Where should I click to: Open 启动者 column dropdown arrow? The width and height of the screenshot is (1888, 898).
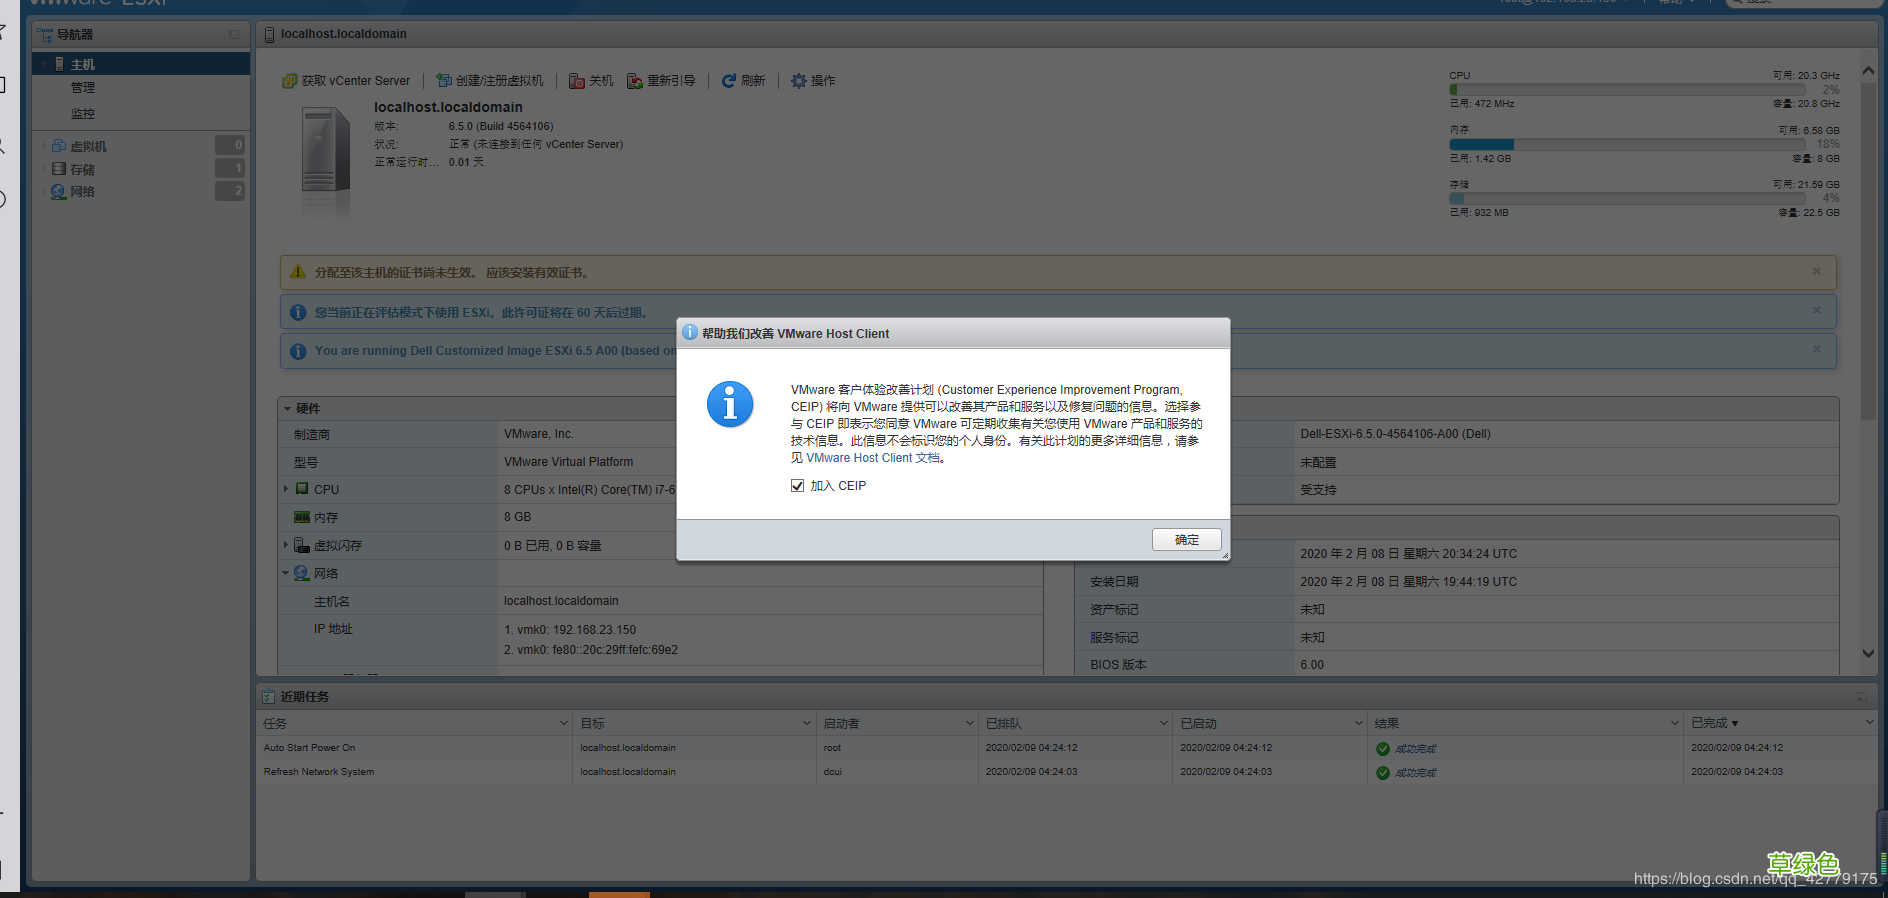969,723
